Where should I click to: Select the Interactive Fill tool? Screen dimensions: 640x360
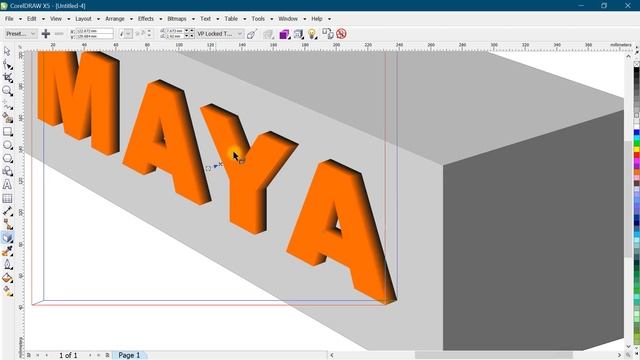7,291
